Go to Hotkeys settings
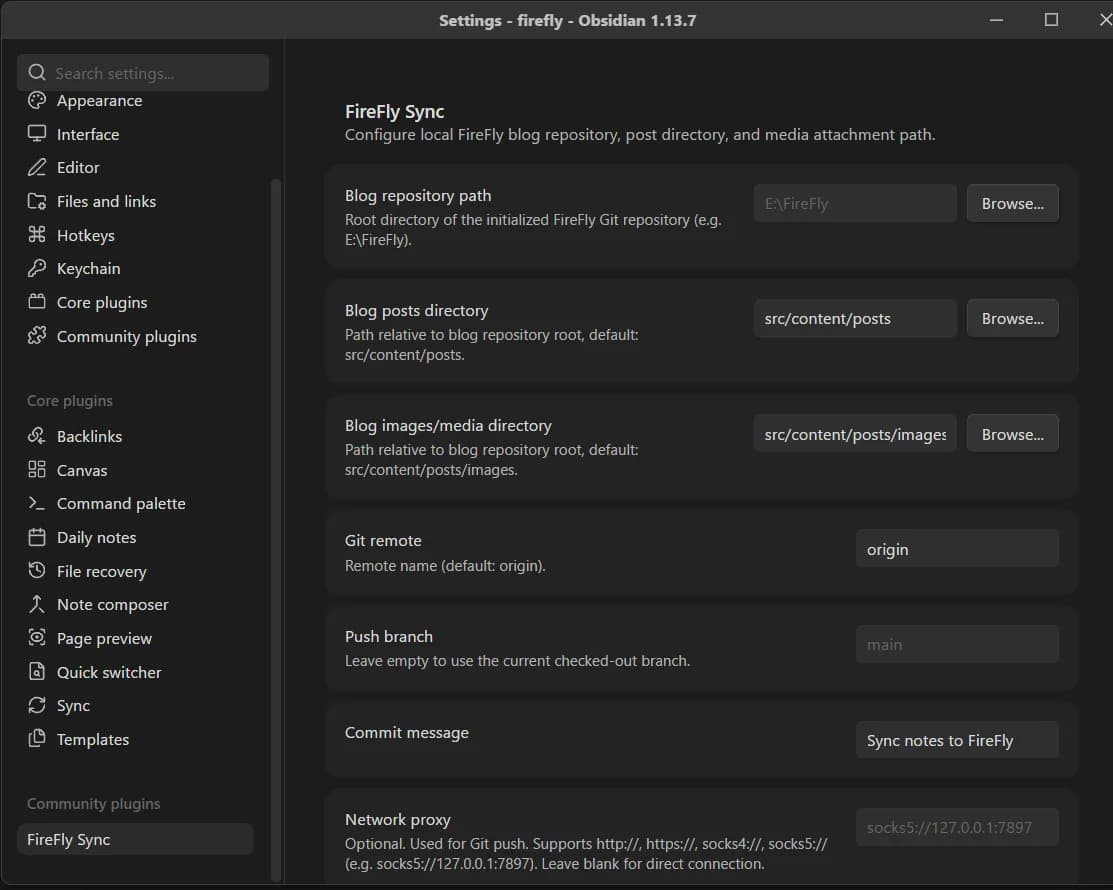The height and width of the screenshot is (890, 1113). (135, 235)
